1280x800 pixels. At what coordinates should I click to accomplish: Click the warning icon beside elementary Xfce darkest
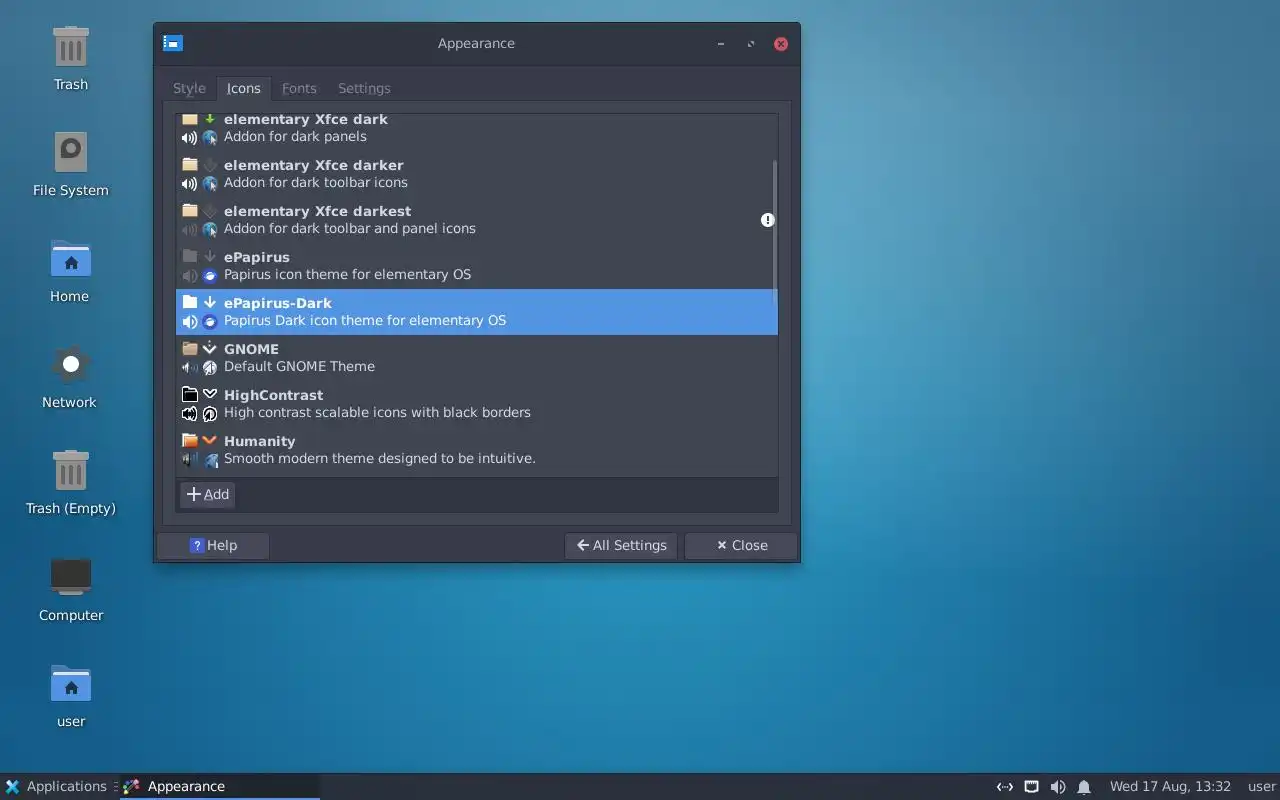pyautogui.click(x=767, y=220)
